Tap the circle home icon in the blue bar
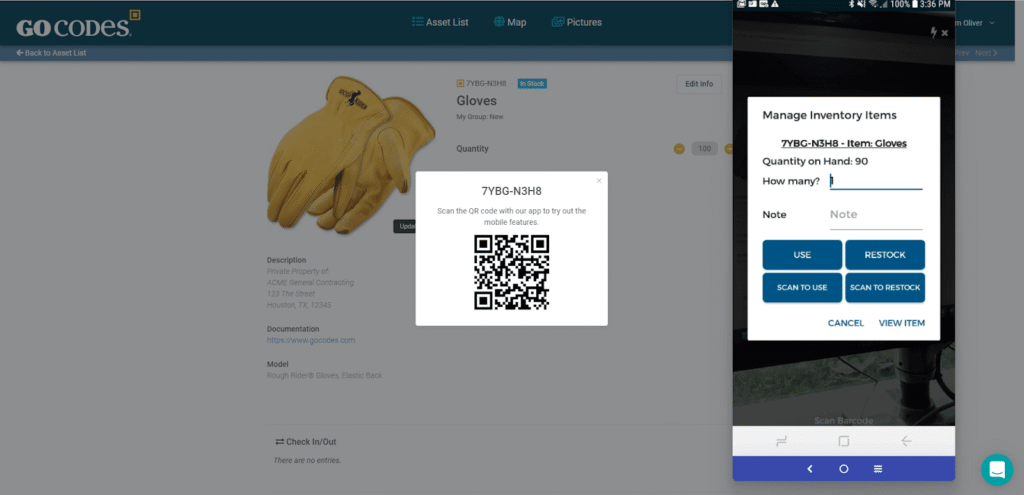Viewport: 1024px width, 495px height. point(844,469)
